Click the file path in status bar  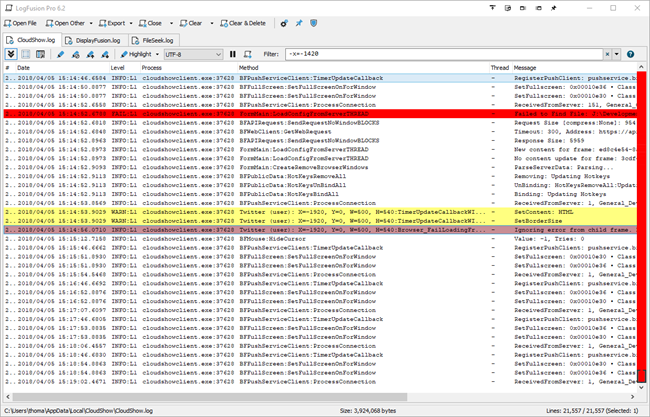tap(78, 411)
